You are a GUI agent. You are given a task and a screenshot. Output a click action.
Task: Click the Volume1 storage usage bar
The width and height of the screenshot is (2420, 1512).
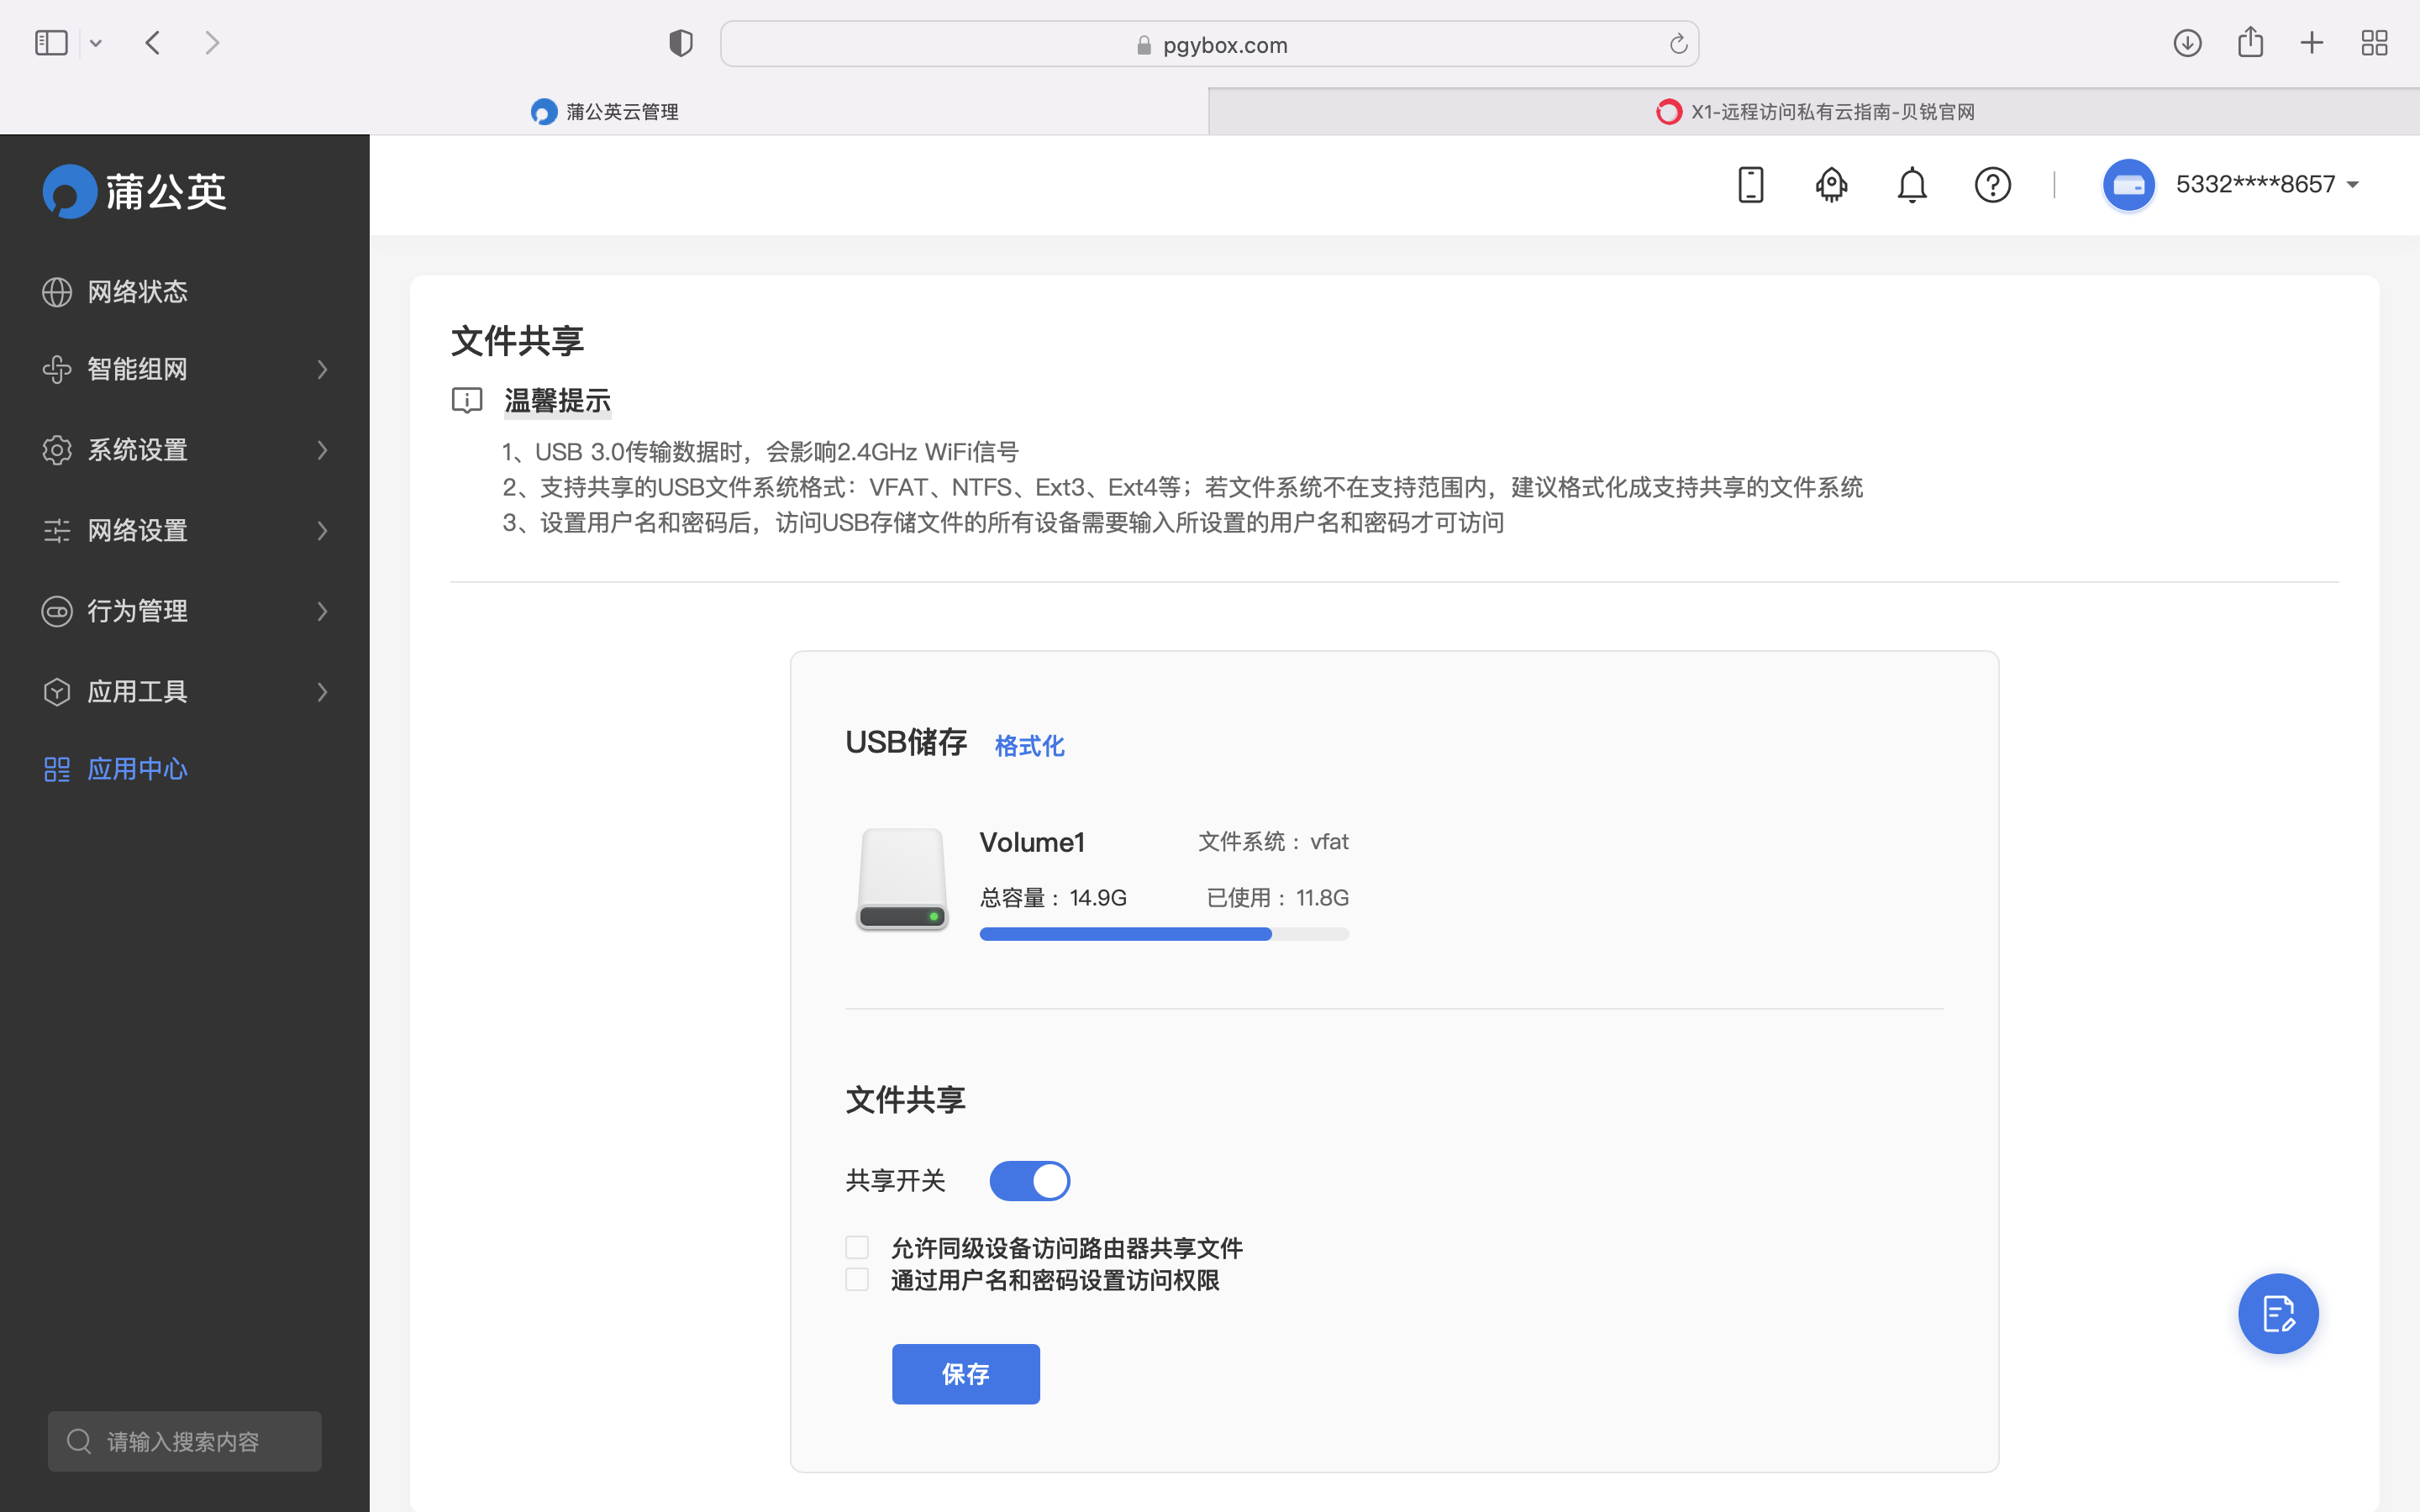click(1164, 934)
